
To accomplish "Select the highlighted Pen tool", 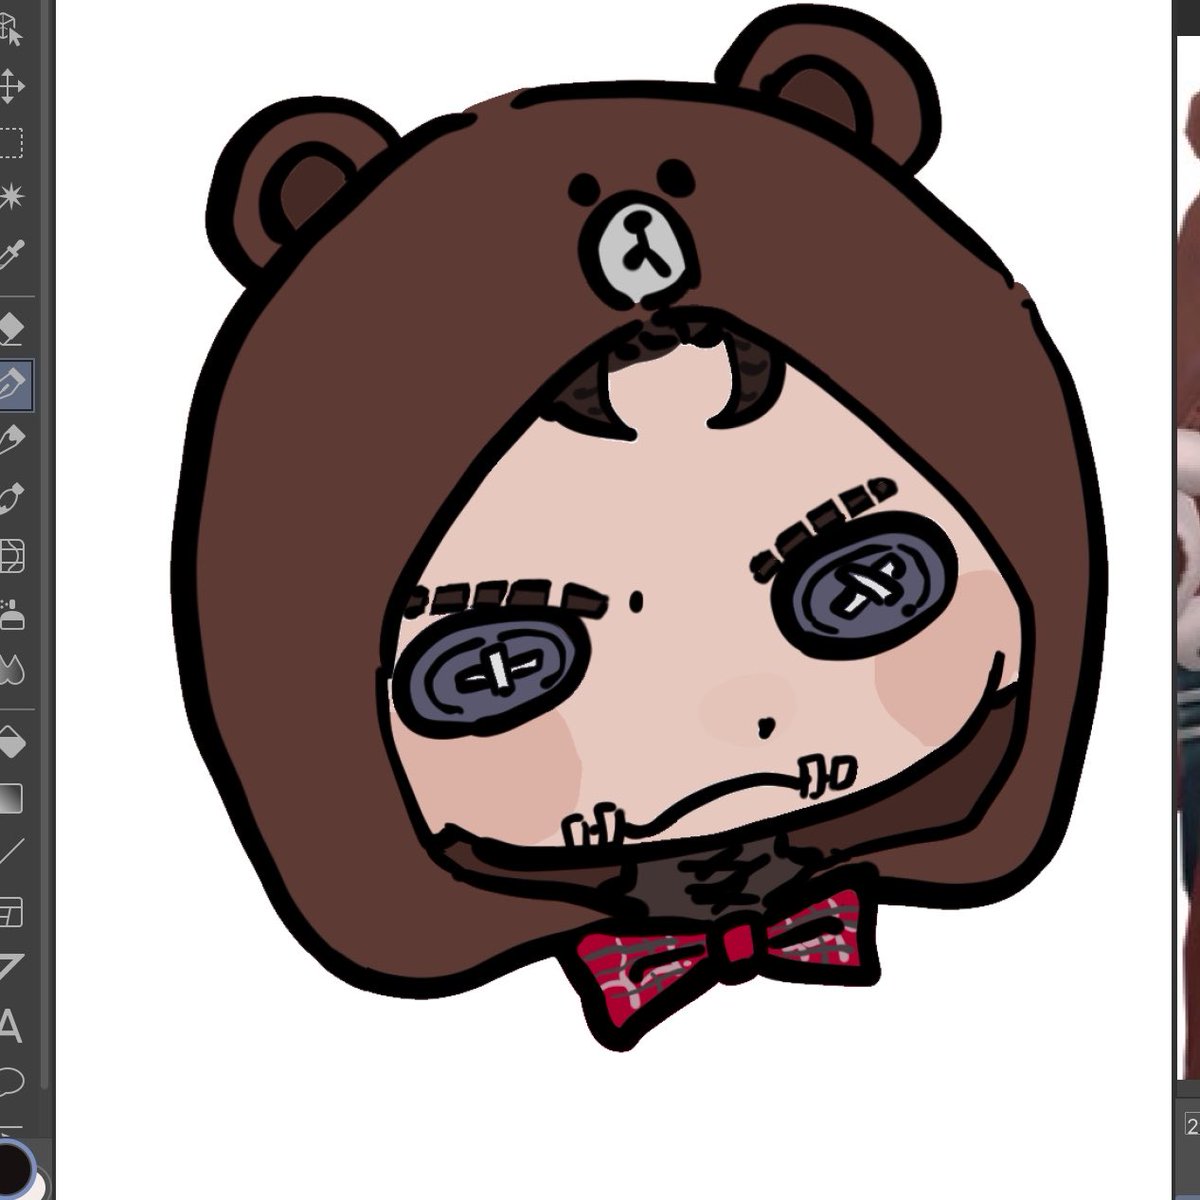I will pos(14,385).
